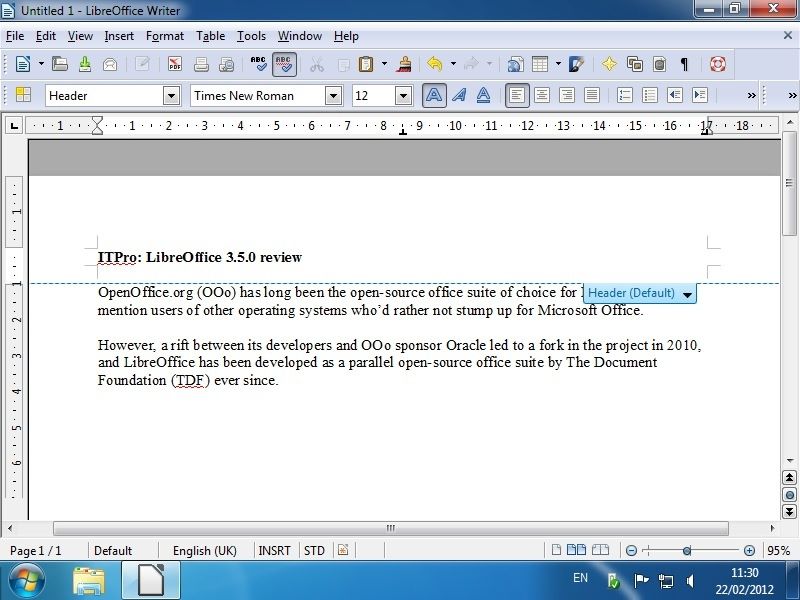The width and height of the screenshot is (800, 600).
Task: Click Decrease Indent icon
Action: pyautogui.click(x=674, y=95)
